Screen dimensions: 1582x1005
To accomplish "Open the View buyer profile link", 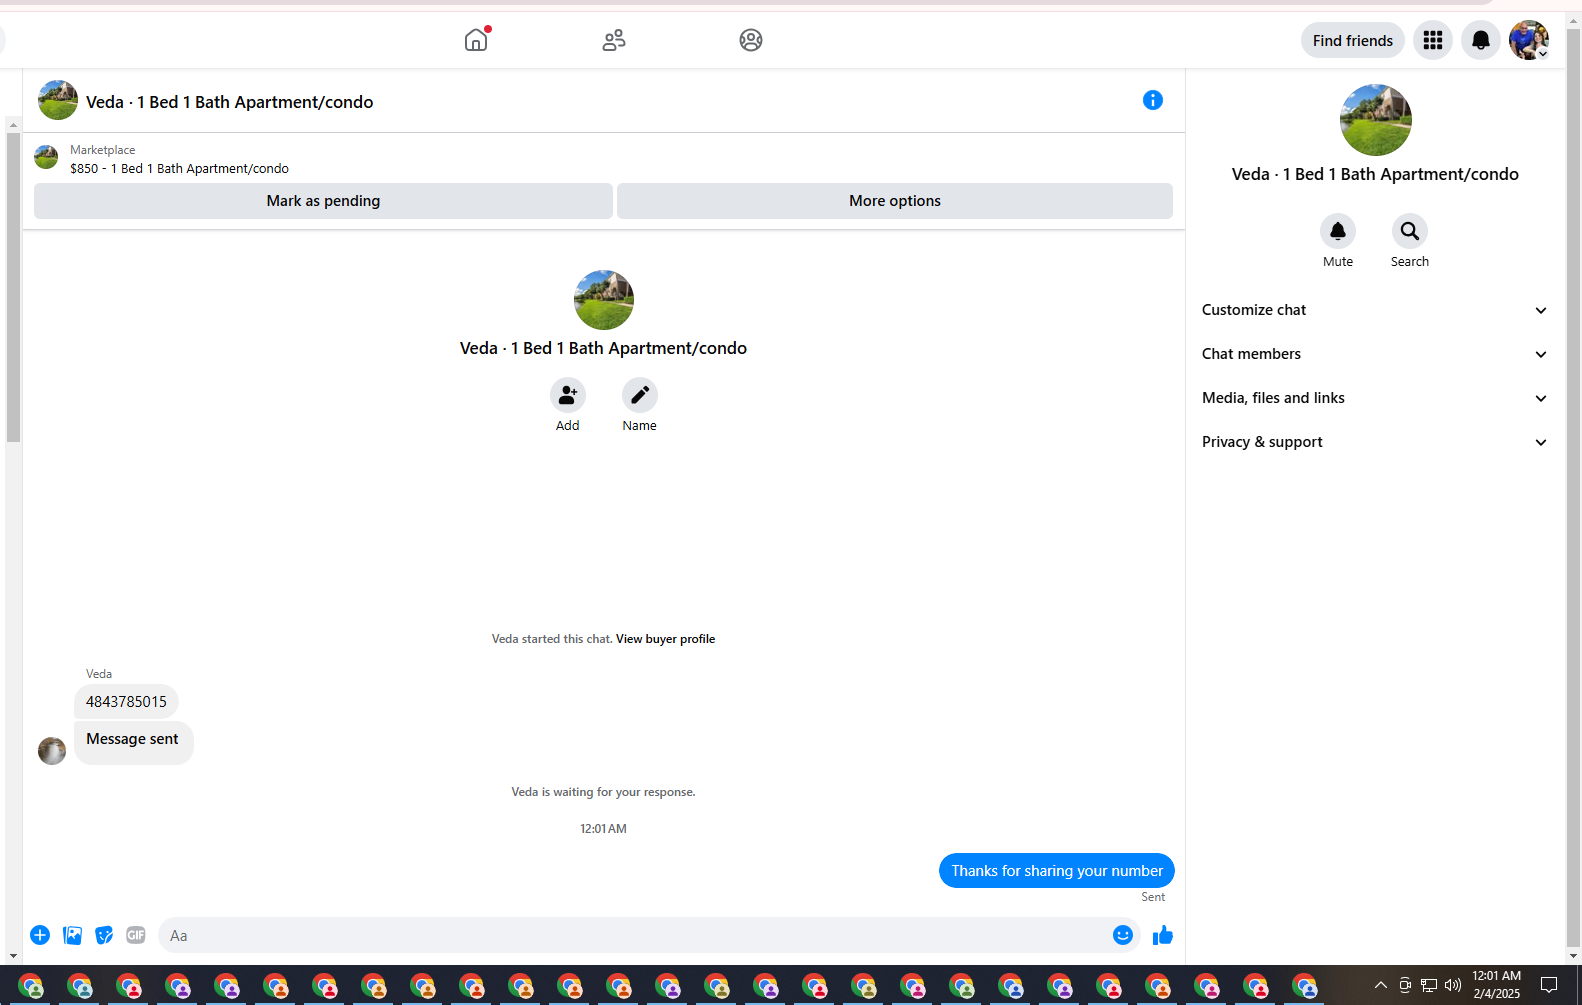I will [x=666, y=639].
